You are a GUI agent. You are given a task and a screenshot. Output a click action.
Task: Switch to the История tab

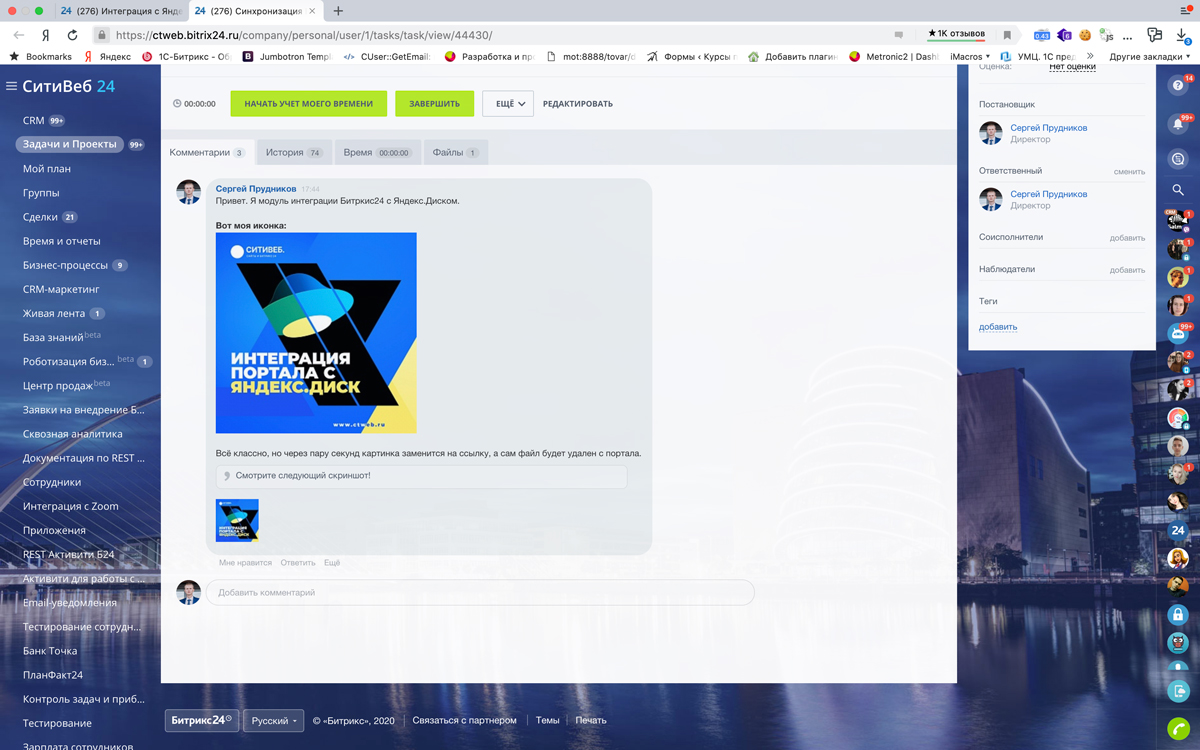(x=292, y=153)
